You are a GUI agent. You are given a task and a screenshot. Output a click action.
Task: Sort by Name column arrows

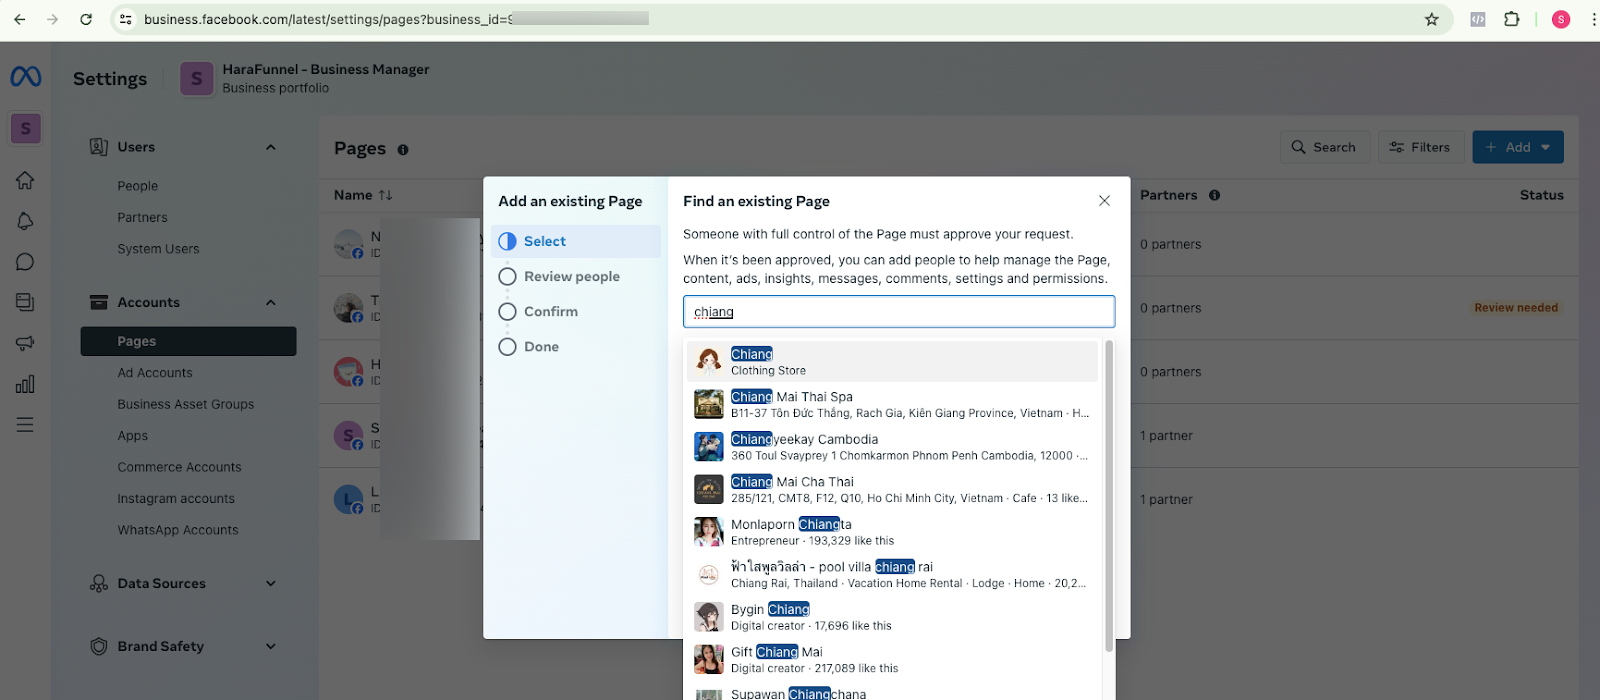click(385, 195)
